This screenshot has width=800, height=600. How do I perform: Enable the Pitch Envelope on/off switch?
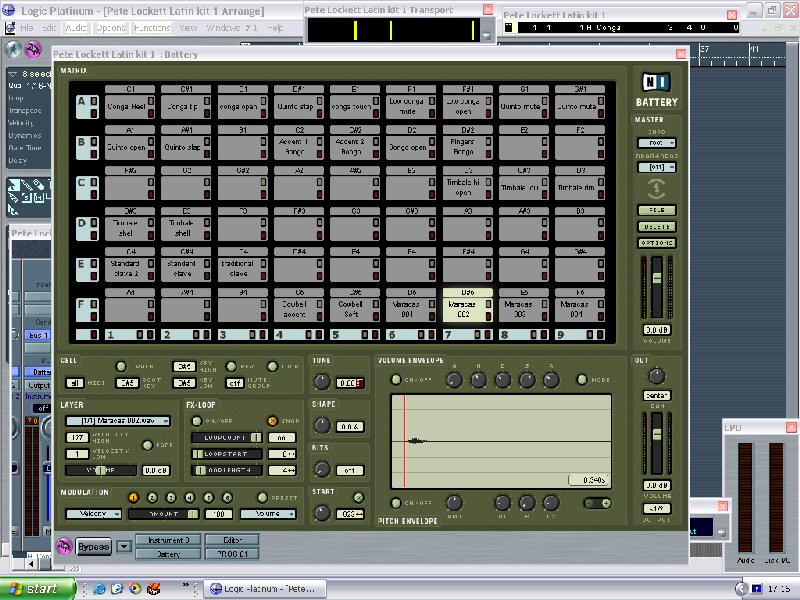tap(395, 502)
